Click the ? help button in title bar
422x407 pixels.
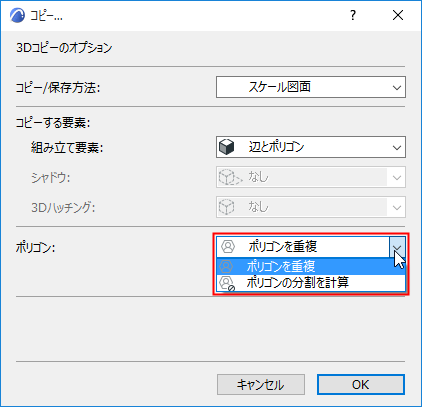(353, 15)
